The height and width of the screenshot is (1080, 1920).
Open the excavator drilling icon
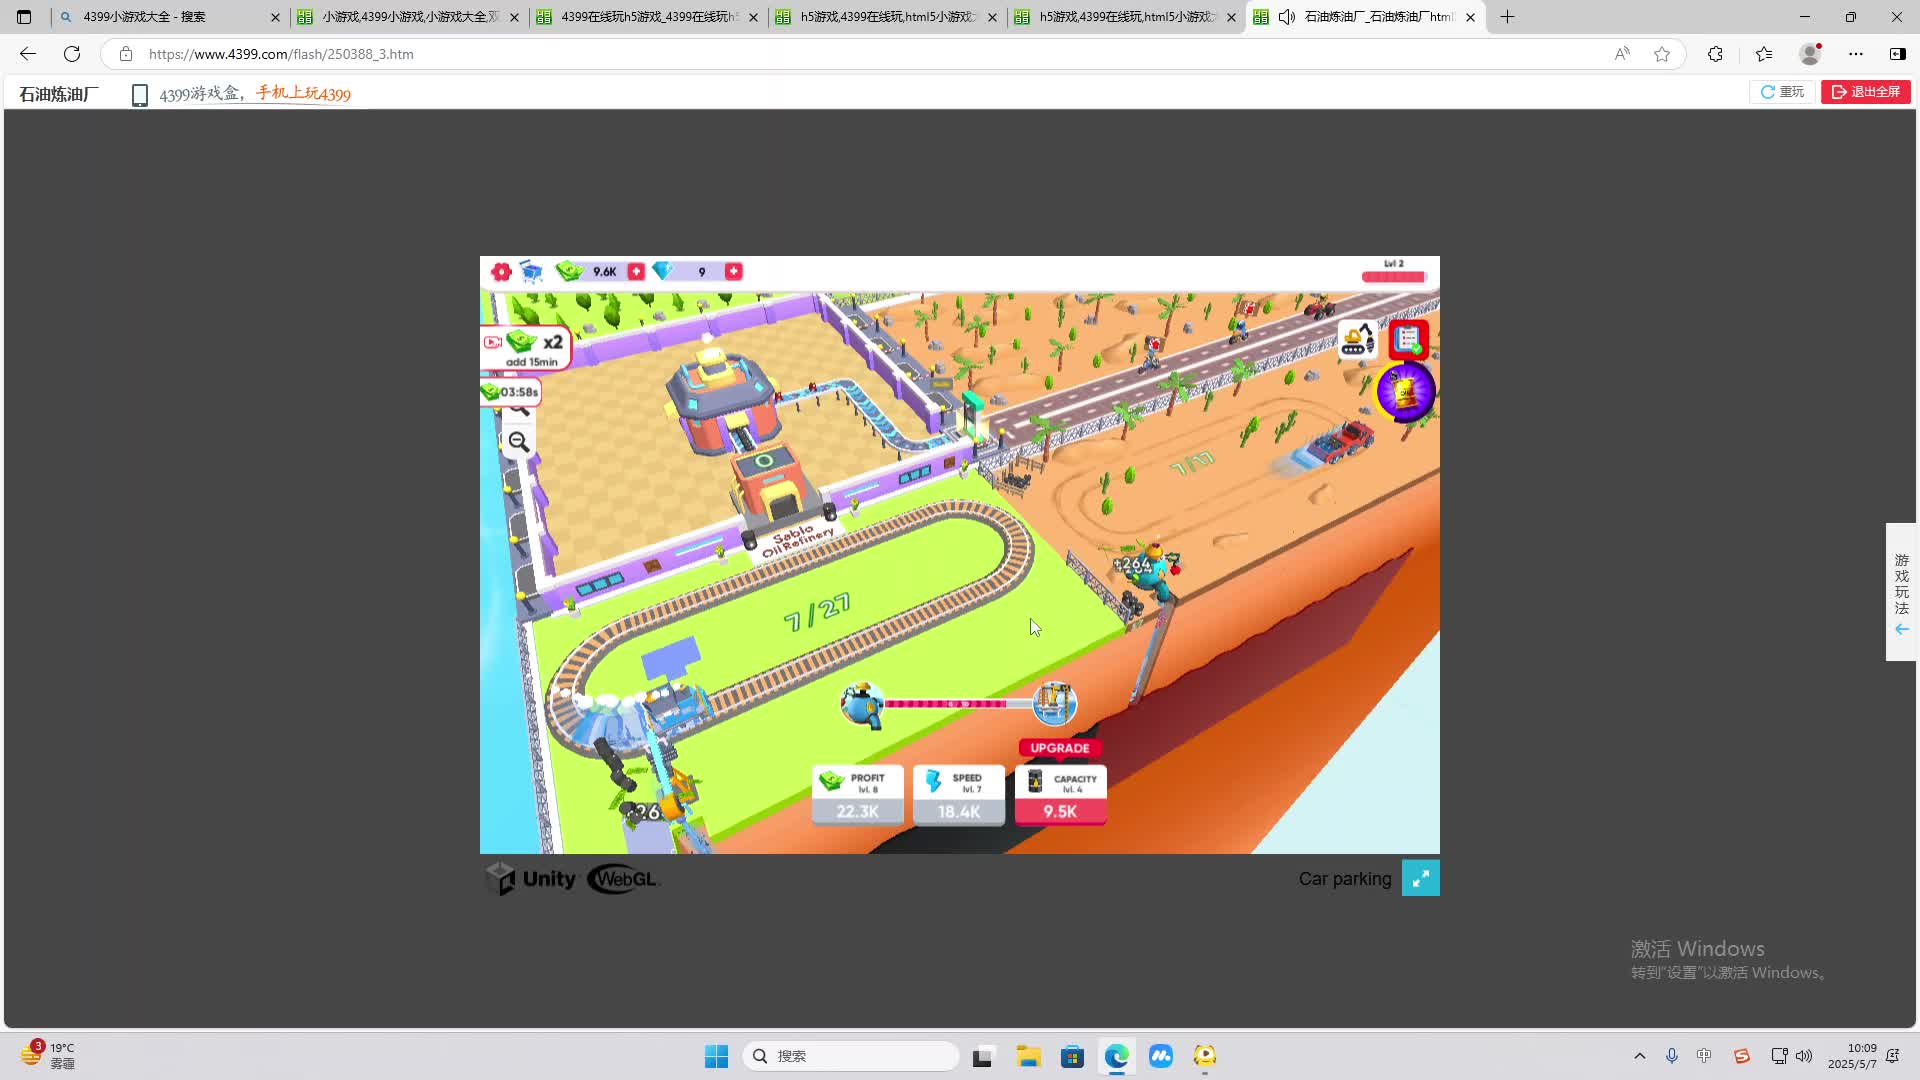(1357, 339)
